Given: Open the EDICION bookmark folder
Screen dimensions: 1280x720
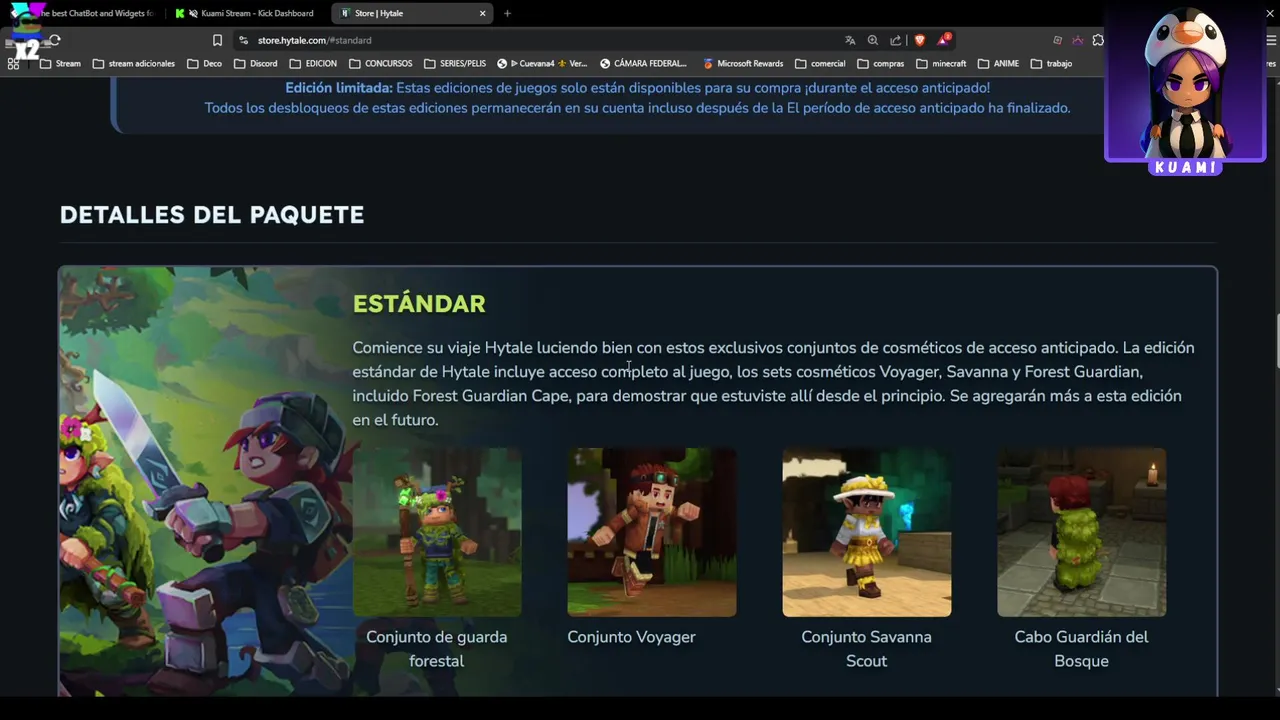Looking at the screenshot, I should pyautogui.click(x=313, y=63).
